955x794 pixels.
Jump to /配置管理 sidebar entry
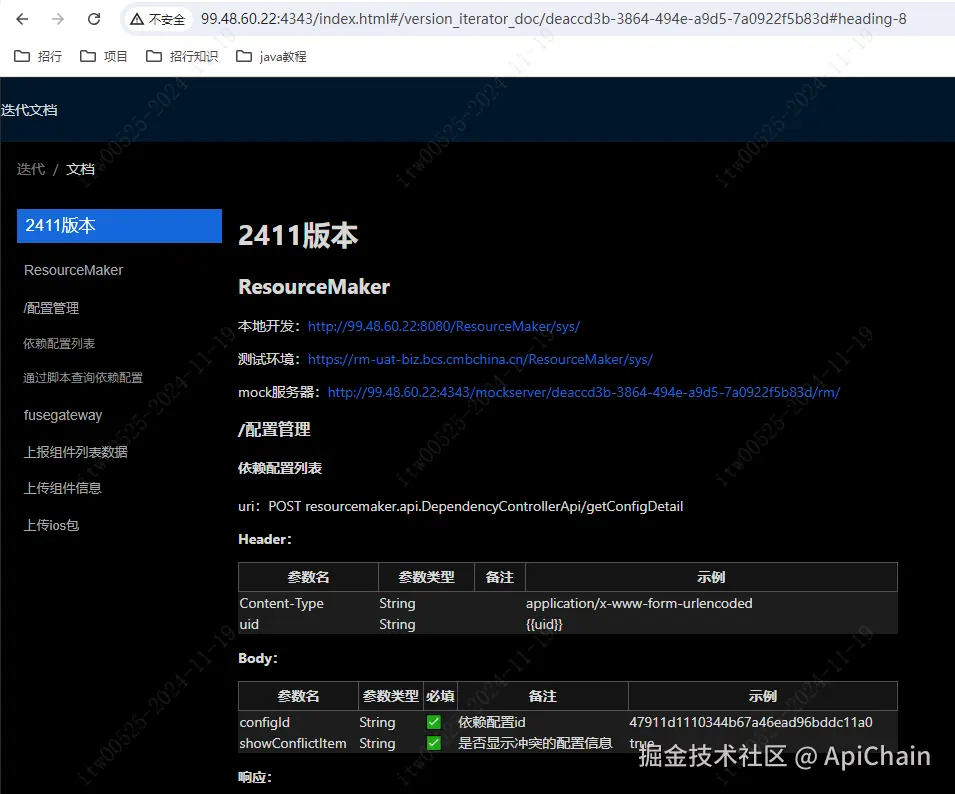click(x=51, y=308)
